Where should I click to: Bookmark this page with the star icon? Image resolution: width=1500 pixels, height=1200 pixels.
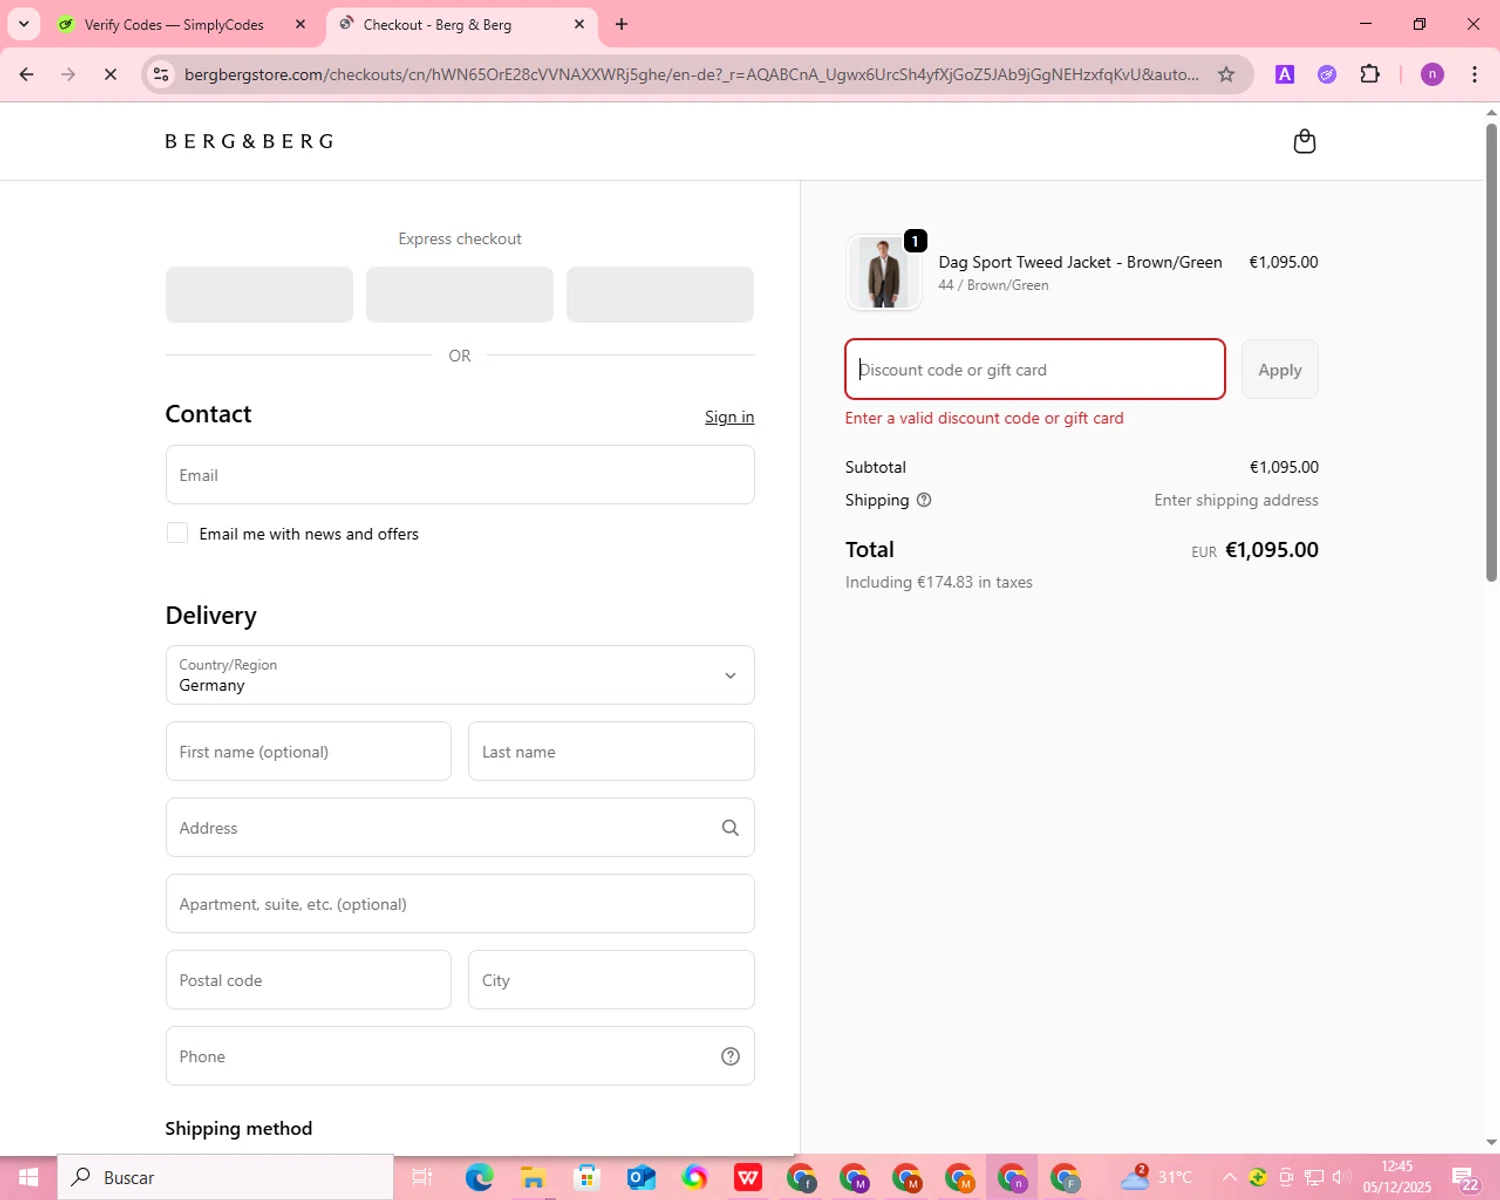[1226, 74]
